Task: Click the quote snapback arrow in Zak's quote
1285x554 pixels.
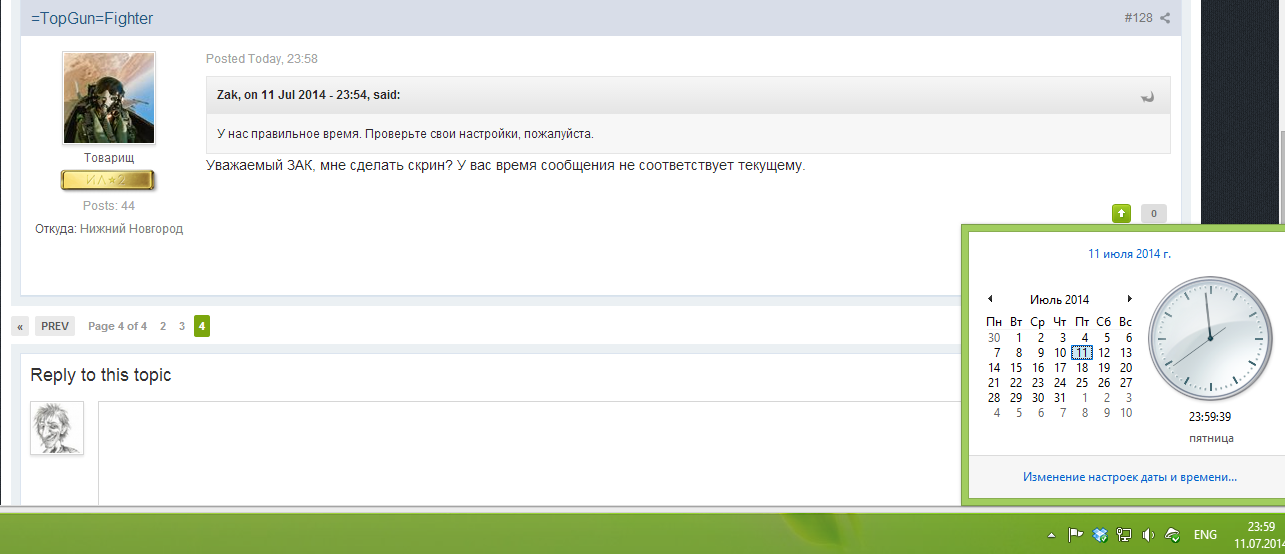Action: 1148,96
